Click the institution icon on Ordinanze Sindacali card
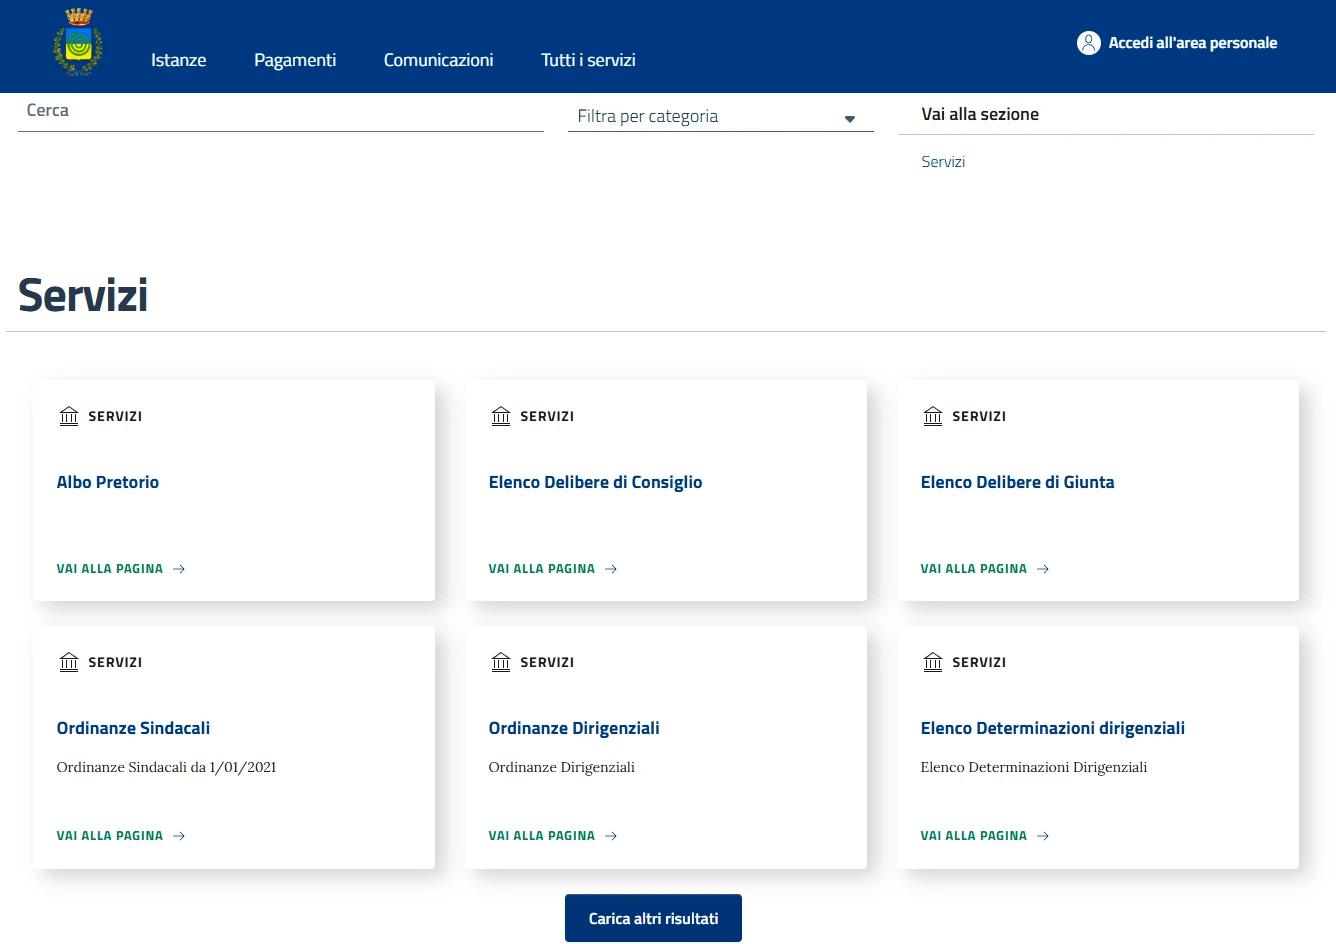 point(69,662)
